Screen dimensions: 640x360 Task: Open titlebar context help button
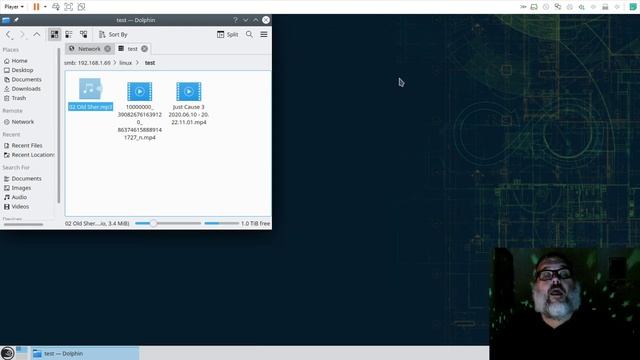tap(235, 20)
